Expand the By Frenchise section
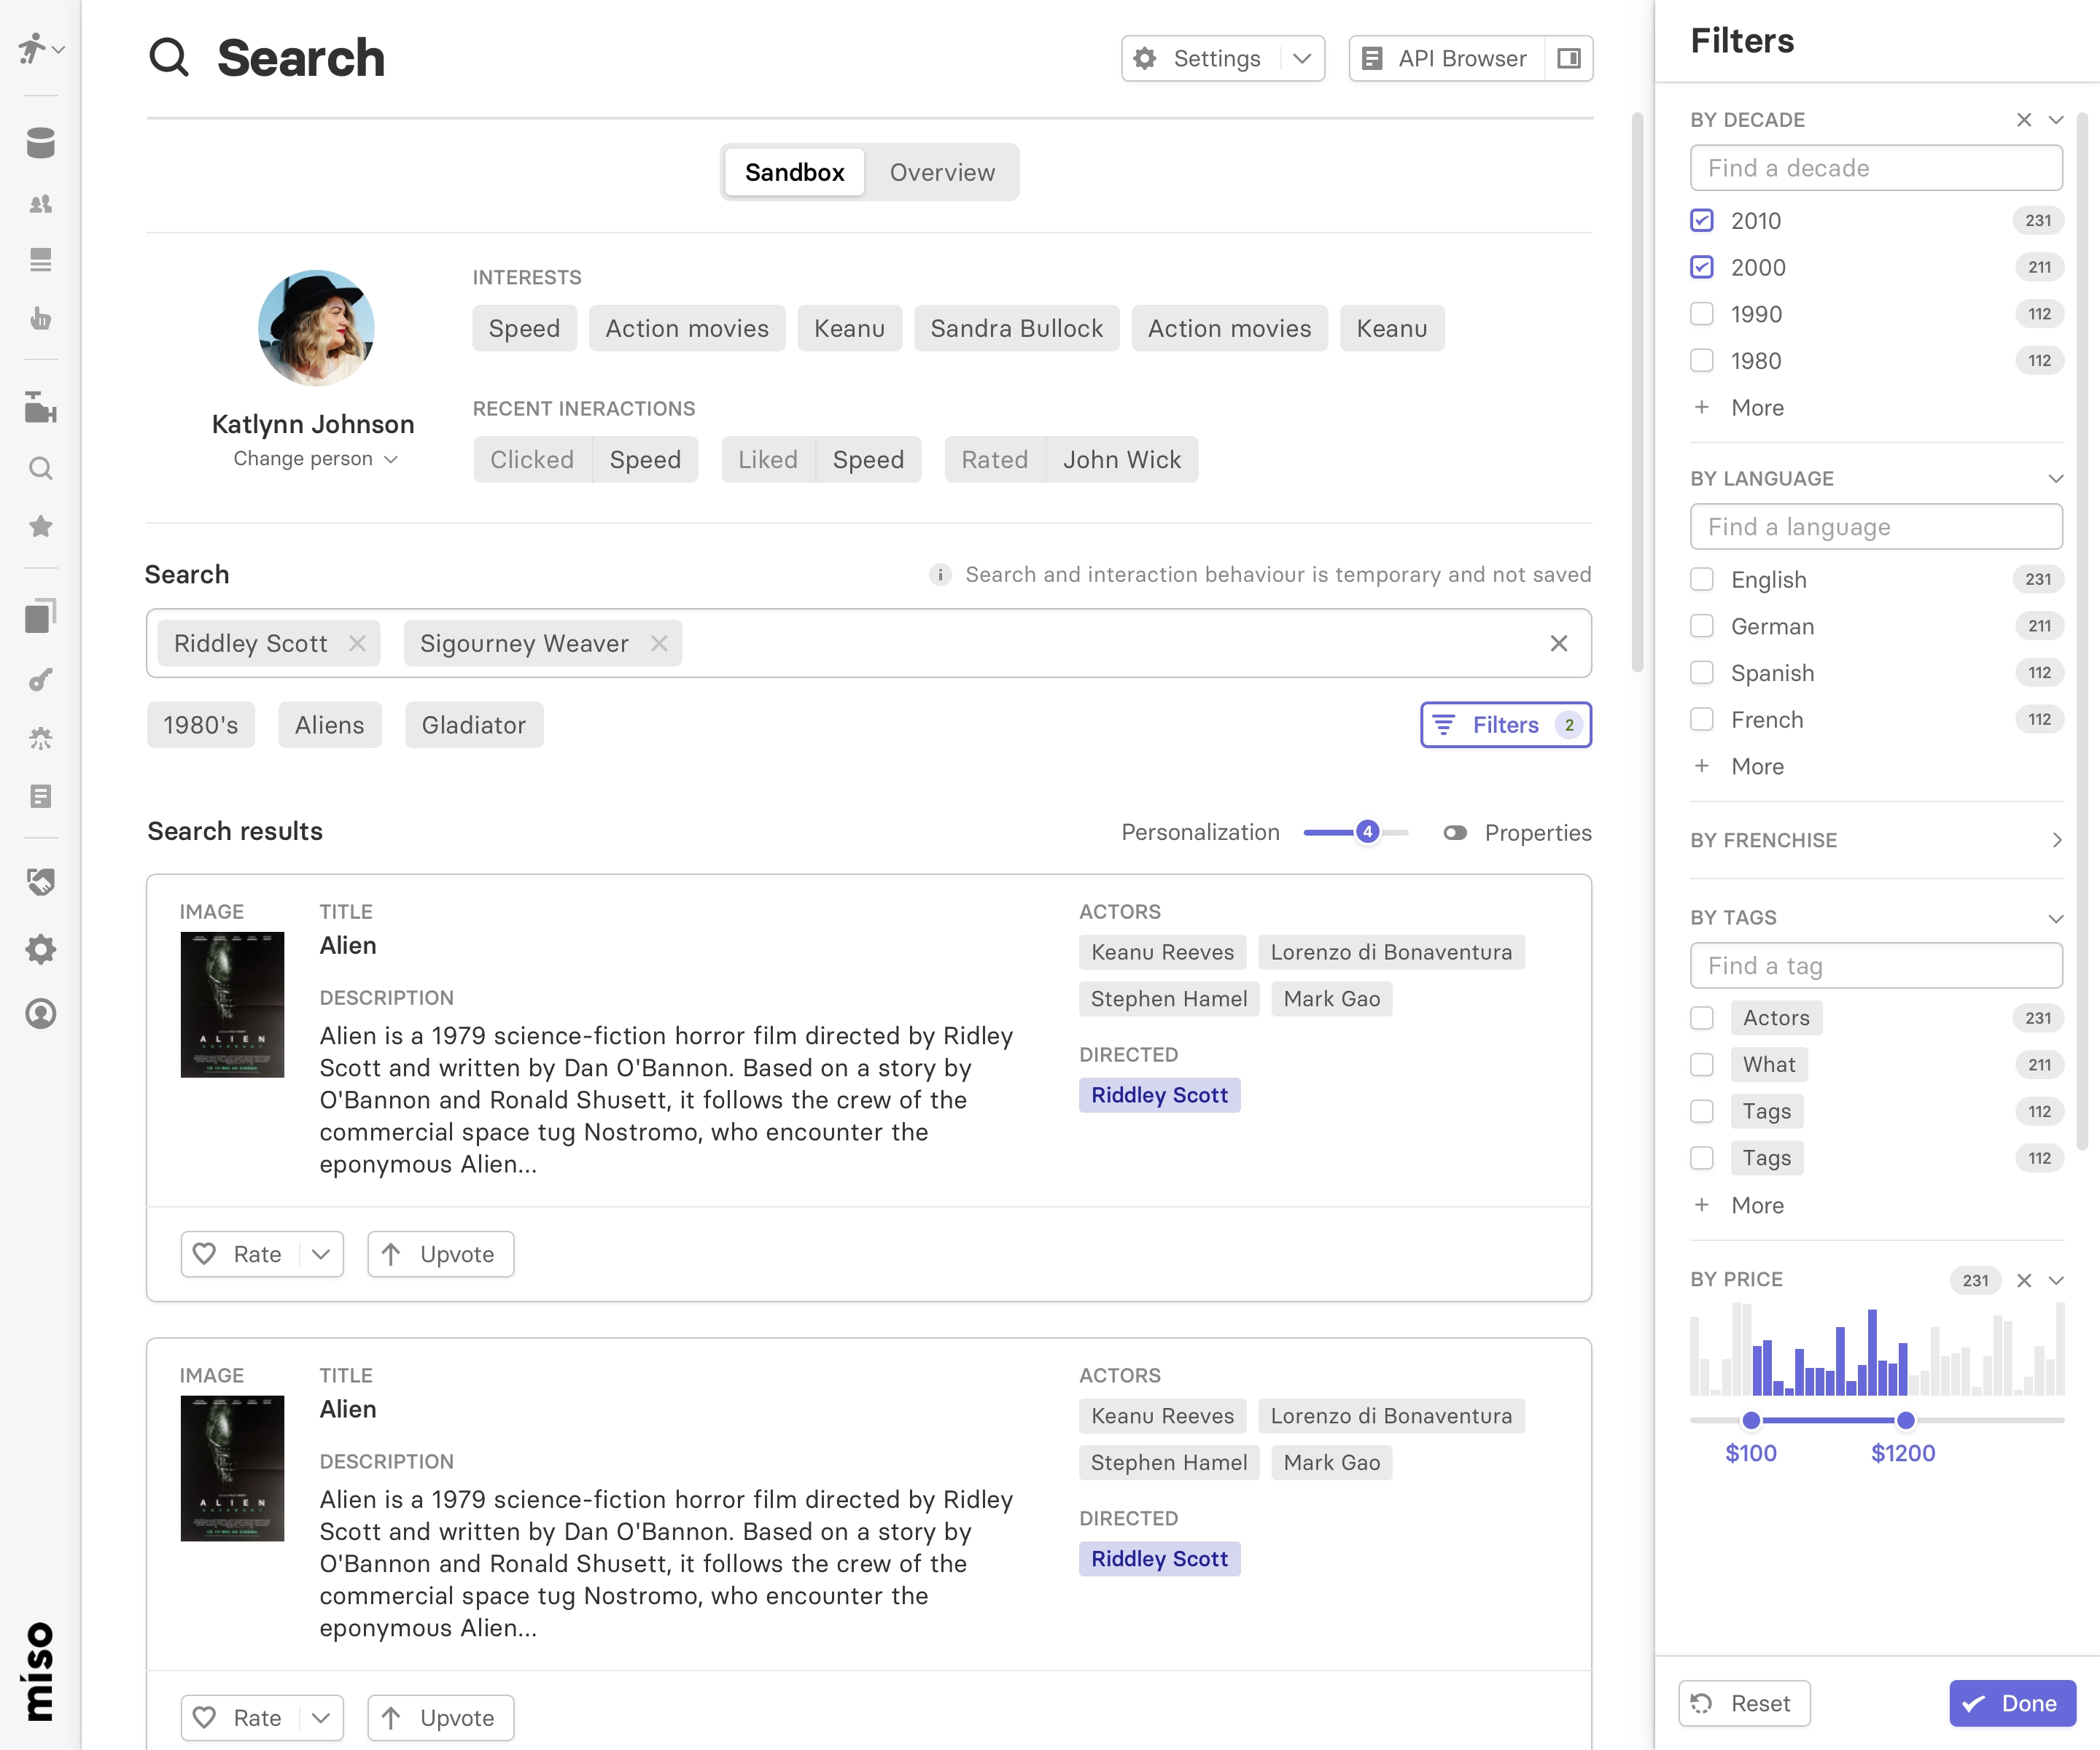This screenshot has height=1750, width=2100. [2056, 840]
